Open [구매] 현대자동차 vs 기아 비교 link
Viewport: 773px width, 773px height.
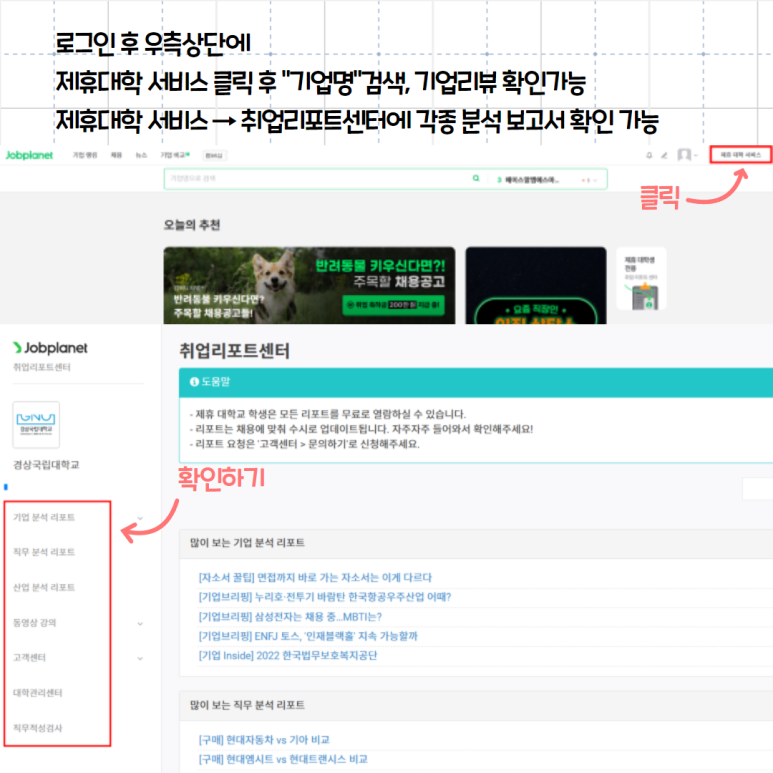click(264, 739)
